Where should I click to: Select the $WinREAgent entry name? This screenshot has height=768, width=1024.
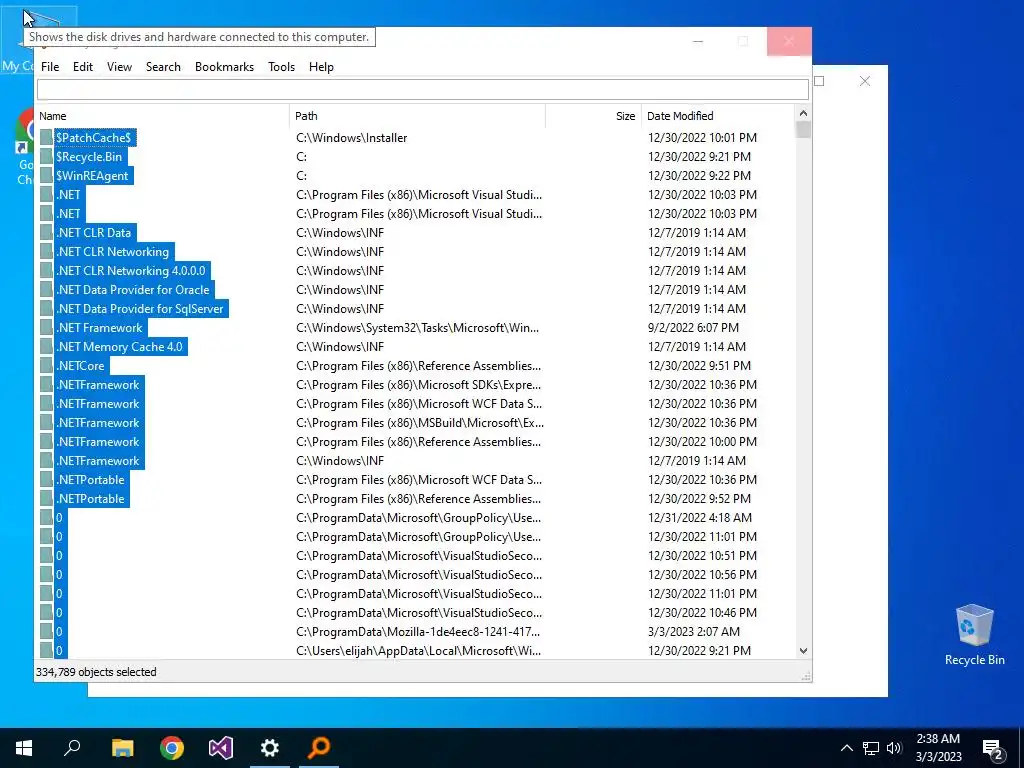[x=92, y=175]
